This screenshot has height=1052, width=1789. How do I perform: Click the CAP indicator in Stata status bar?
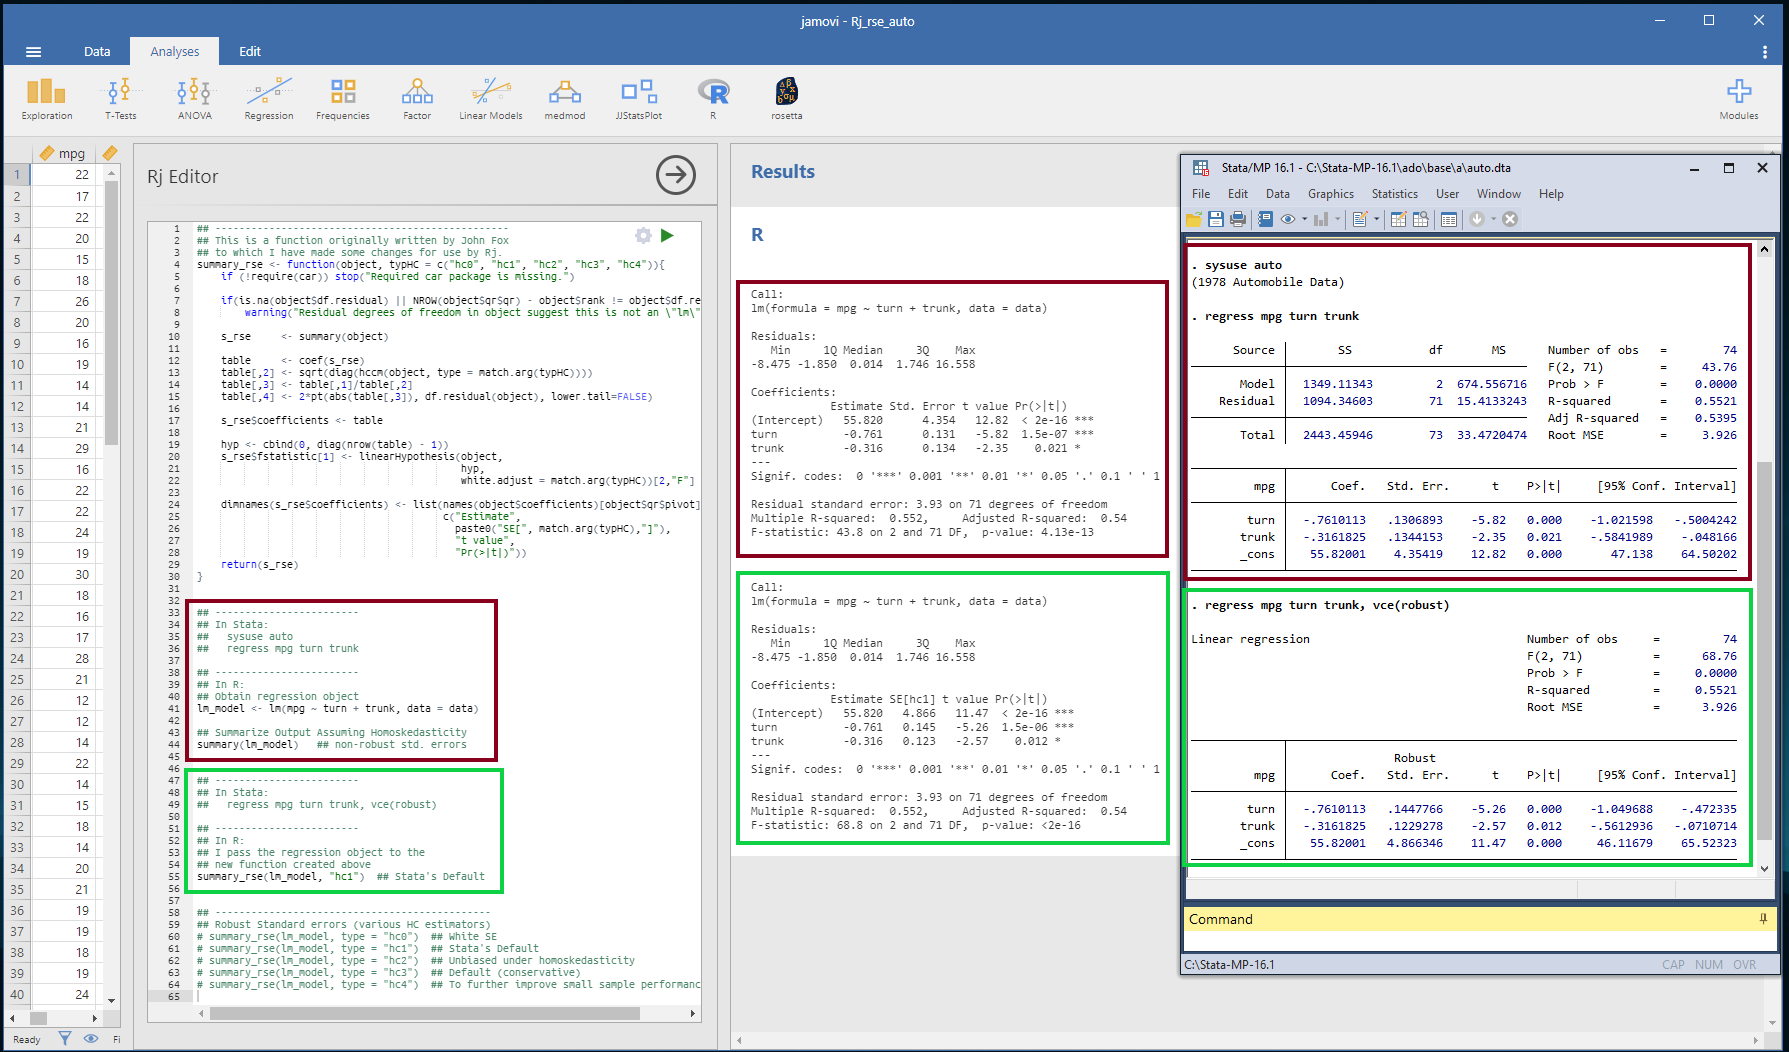tap(1673, 965)
